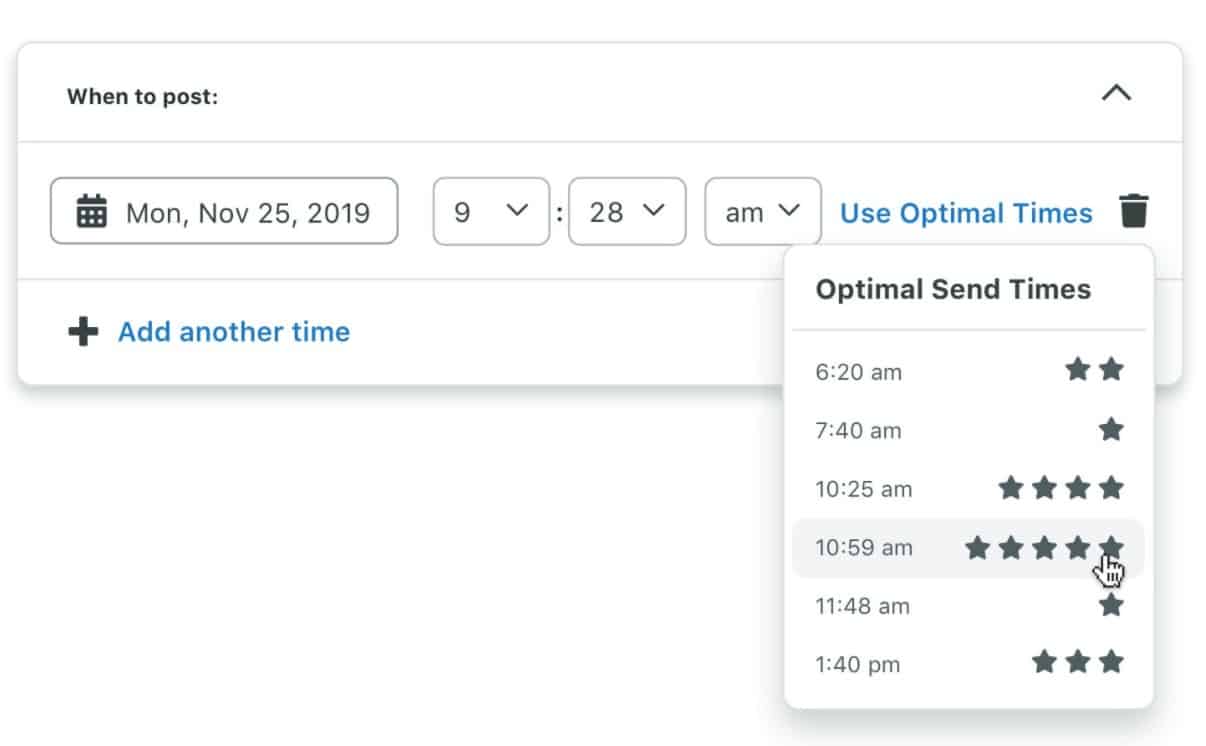Screen dimensions: 1206x746
Task: Click the star rating next to 7:40 am
Action: click(x=1110, y=430)
